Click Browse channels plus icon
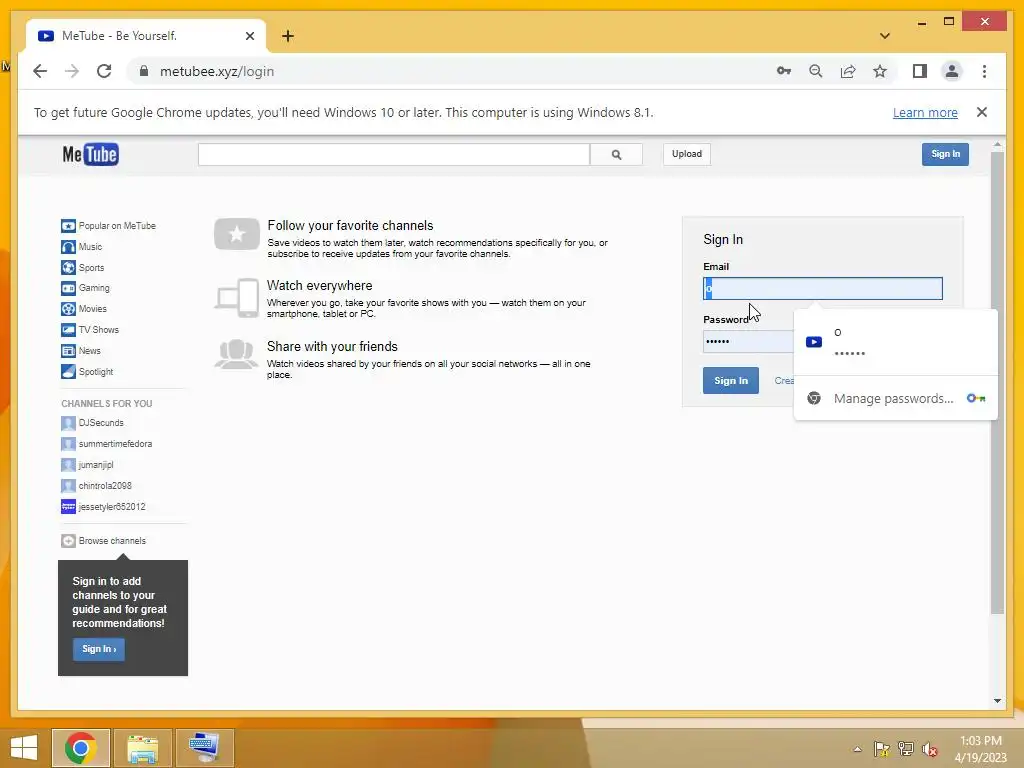 [69, 541]
